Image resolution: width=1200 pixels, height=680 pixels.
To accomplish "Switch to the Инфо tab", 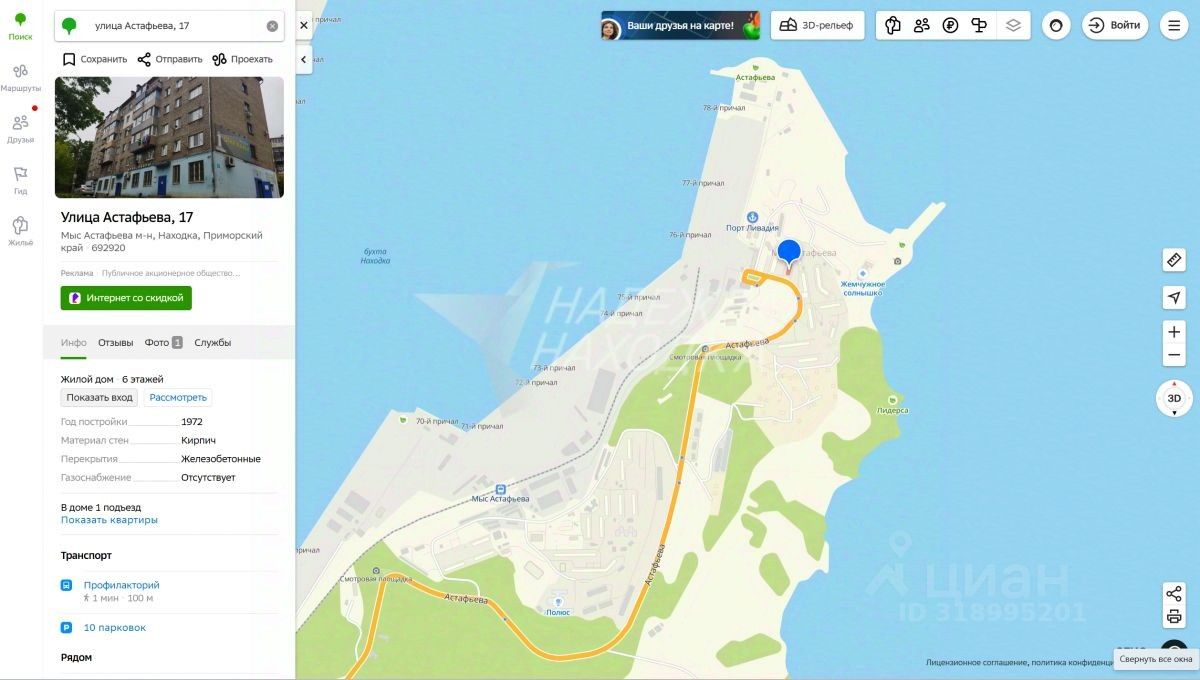I will click(74, 342).
